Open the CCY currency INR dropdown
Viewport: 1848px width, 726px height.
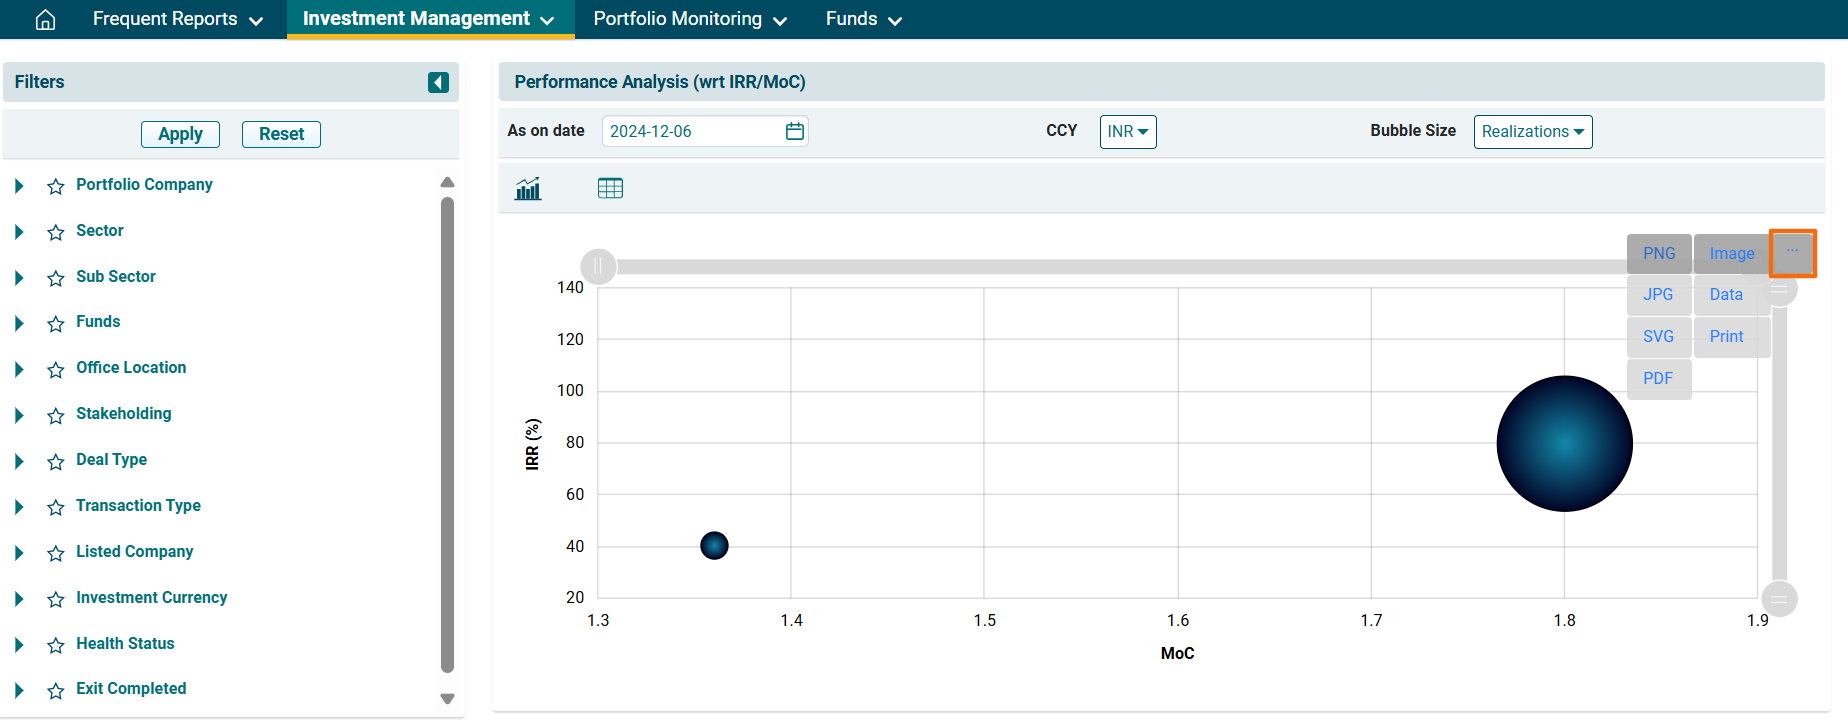(1127, 132)
